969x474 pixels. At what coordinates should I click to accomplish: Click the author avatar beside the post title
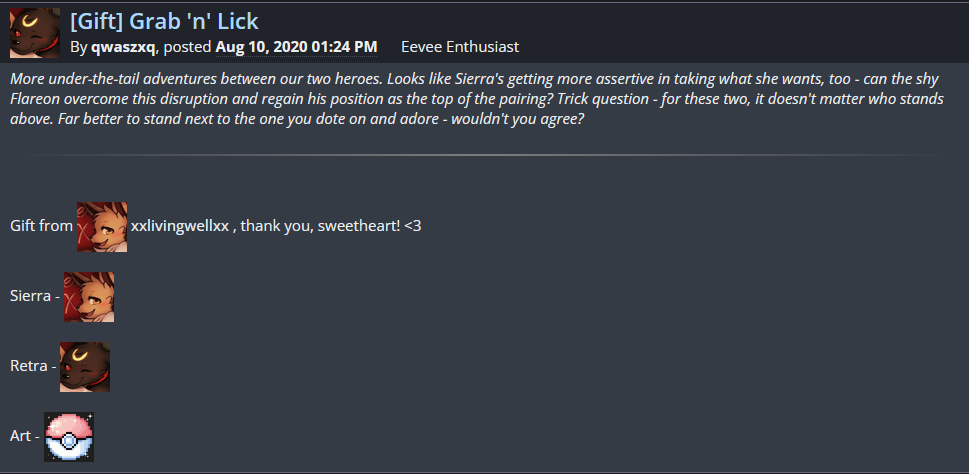click(34, 32)
